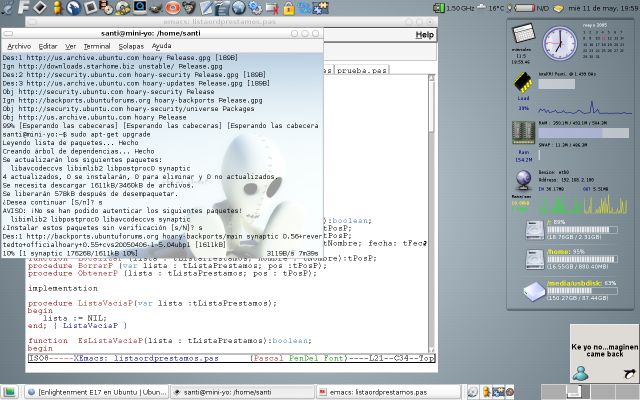Click the gray square-frame launcher icon
640x400 pixels.
(91, 7)
